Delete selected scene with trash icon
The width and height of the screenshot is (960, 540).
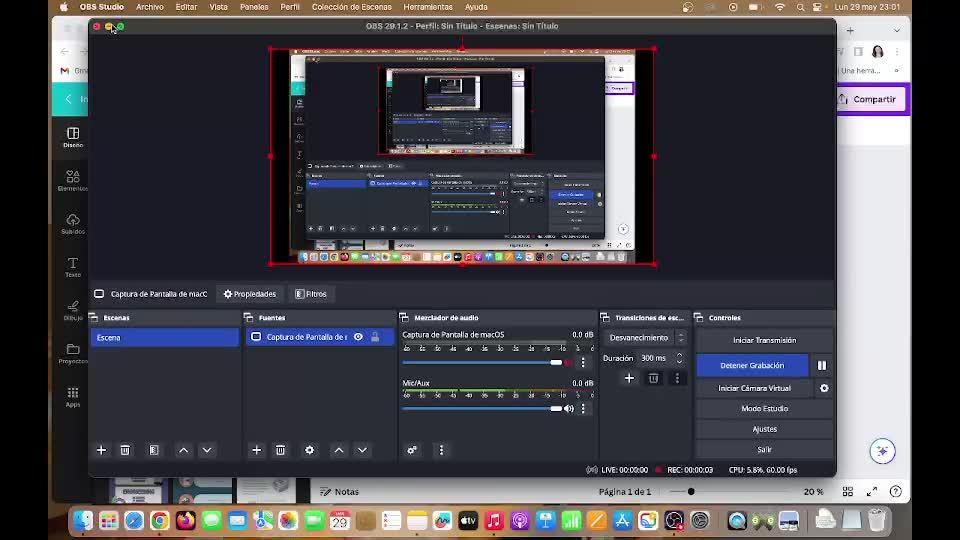coord(125,450)
